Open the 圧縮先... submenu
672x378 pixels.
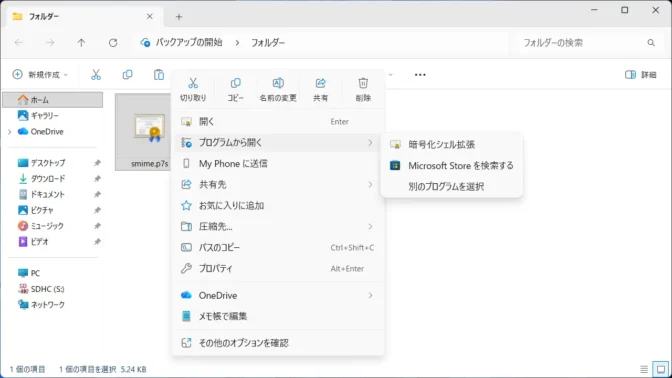[278, 227]
